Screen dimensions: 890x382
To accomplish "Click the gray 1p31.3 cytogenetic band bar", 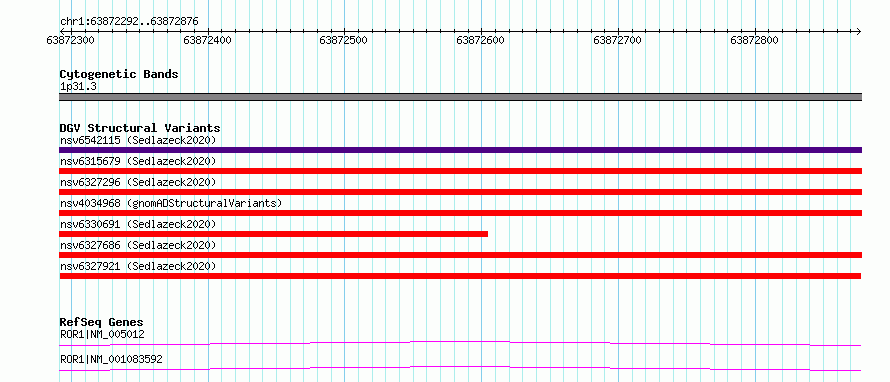I will 460,97.
